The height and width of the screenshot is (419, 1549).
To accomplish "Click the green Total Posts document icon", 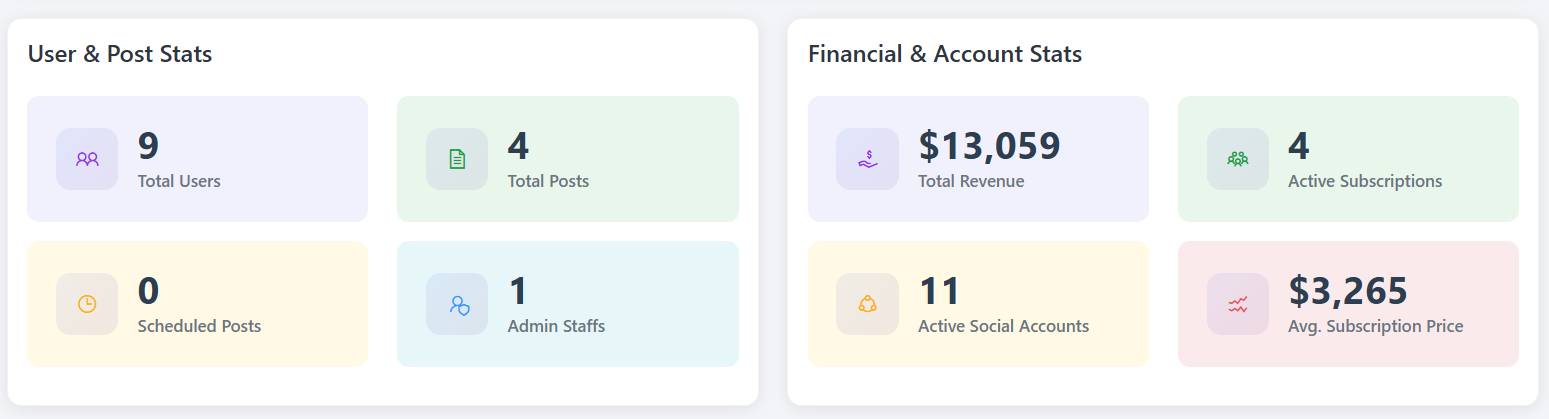I will (457, 158).
